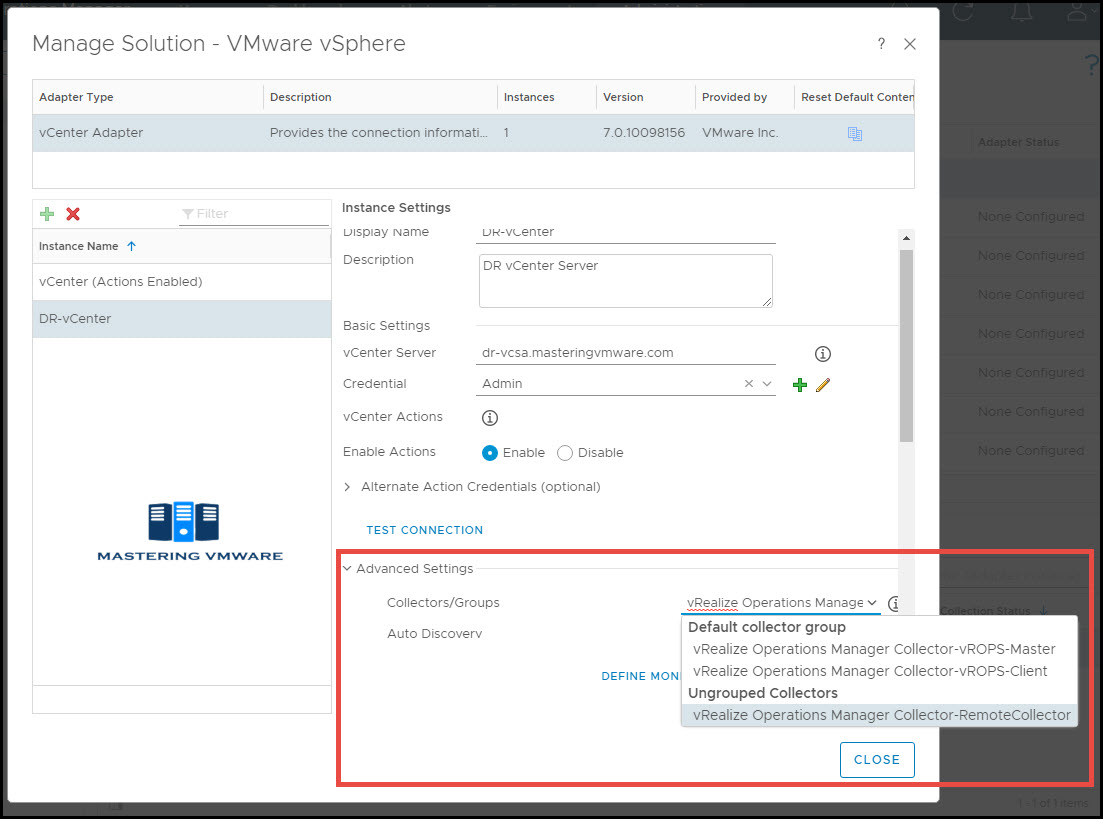1103x819 pixels.
Task: Click notification bell in background window
Action: [1021, 11]
